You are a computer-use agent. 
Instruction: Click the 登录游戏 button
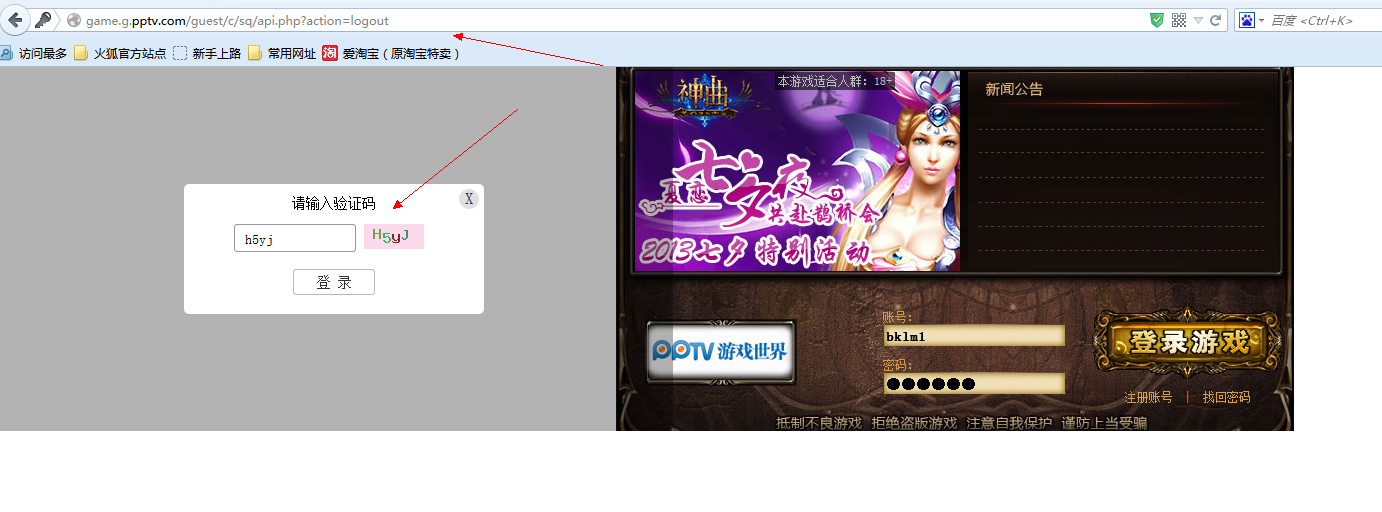coord(1187,342)
